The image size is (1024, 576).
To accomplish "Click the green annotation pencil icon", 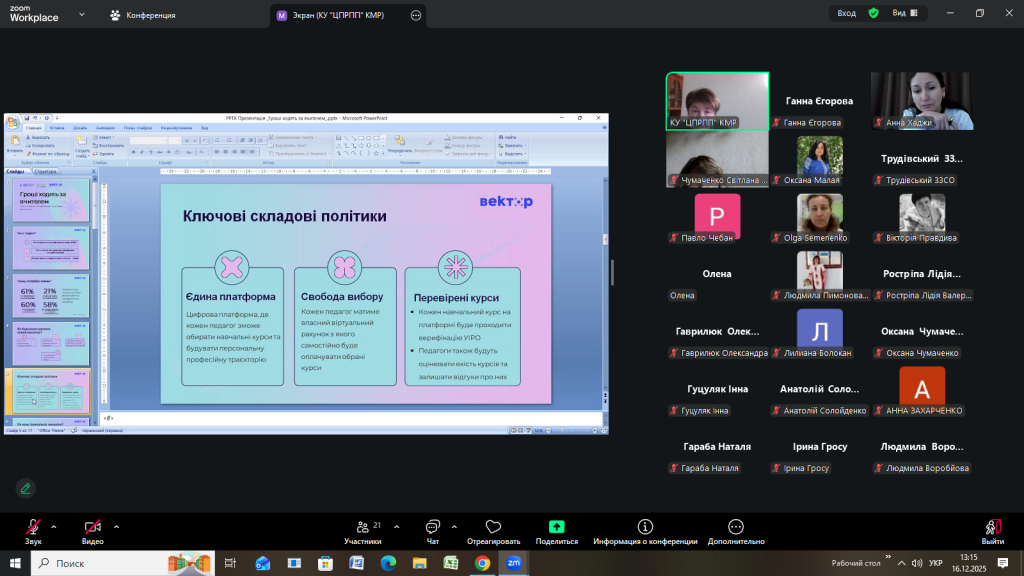I will tap(25, 488).
